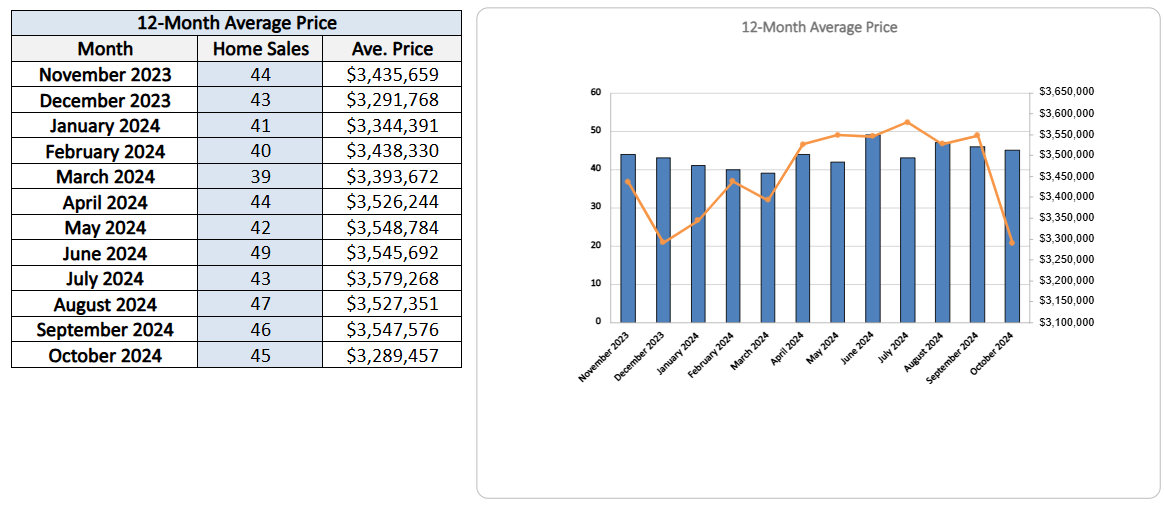Image resolution: width=1164 pixels, height=508 pixels.
Task: Select the 'July 2024' table cell
Action: (105, 279)
